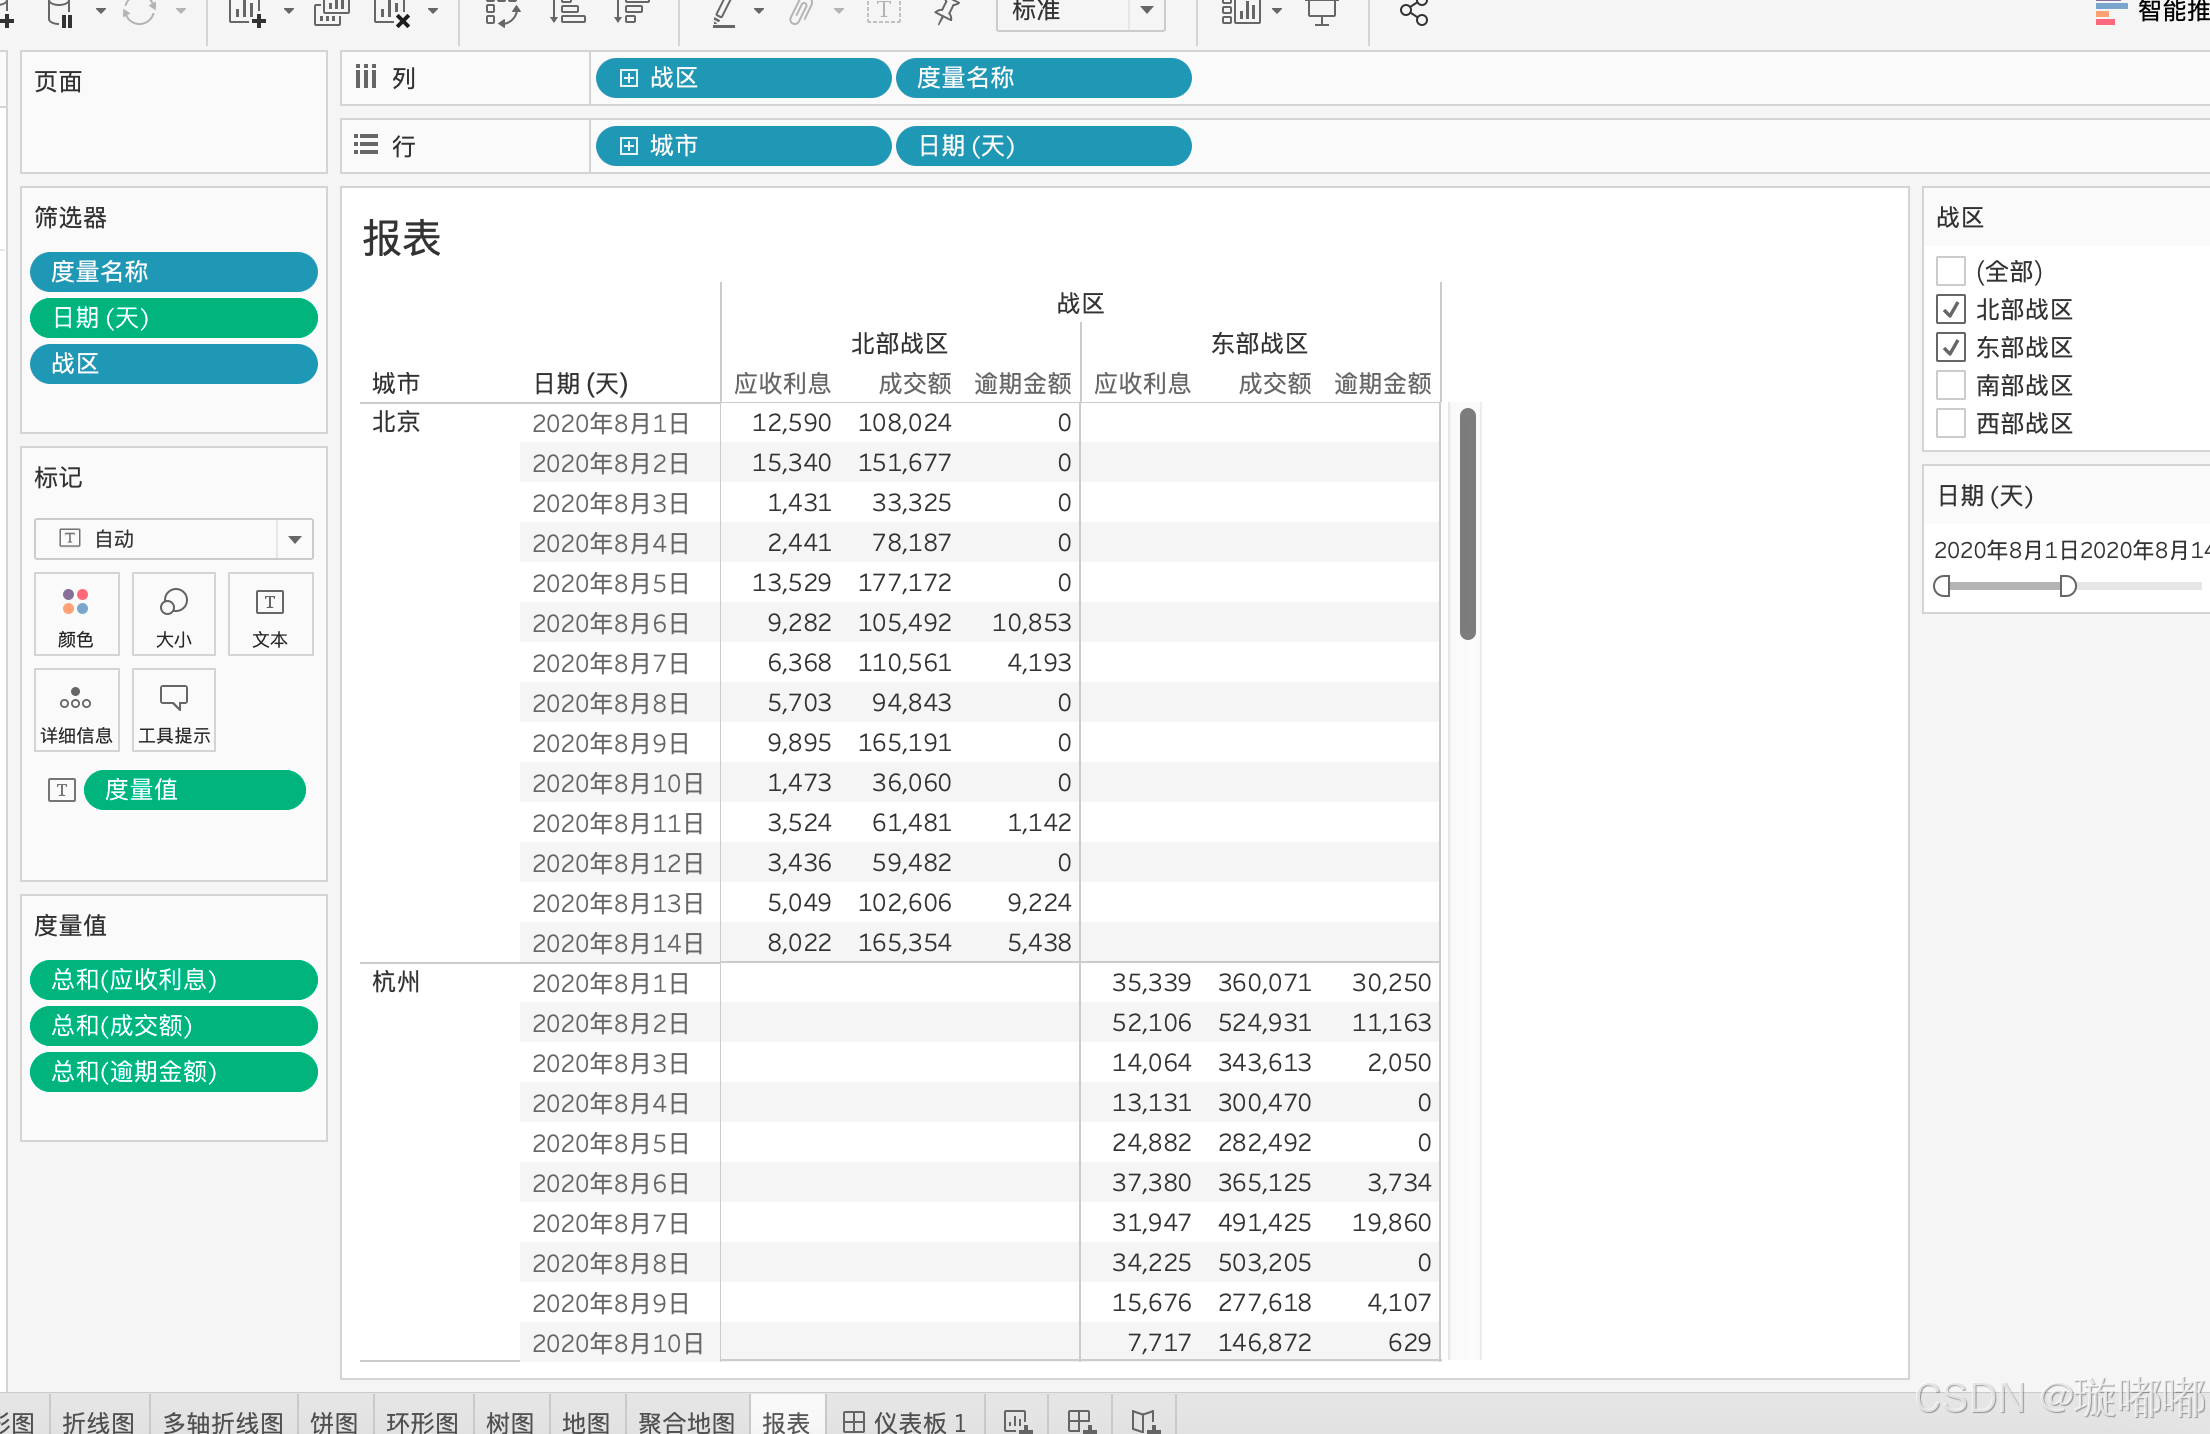The width and height of the screenshot is (2210, 1434).
Task: Click the Swap rows and columns icon
Action: tap(502, 13)
